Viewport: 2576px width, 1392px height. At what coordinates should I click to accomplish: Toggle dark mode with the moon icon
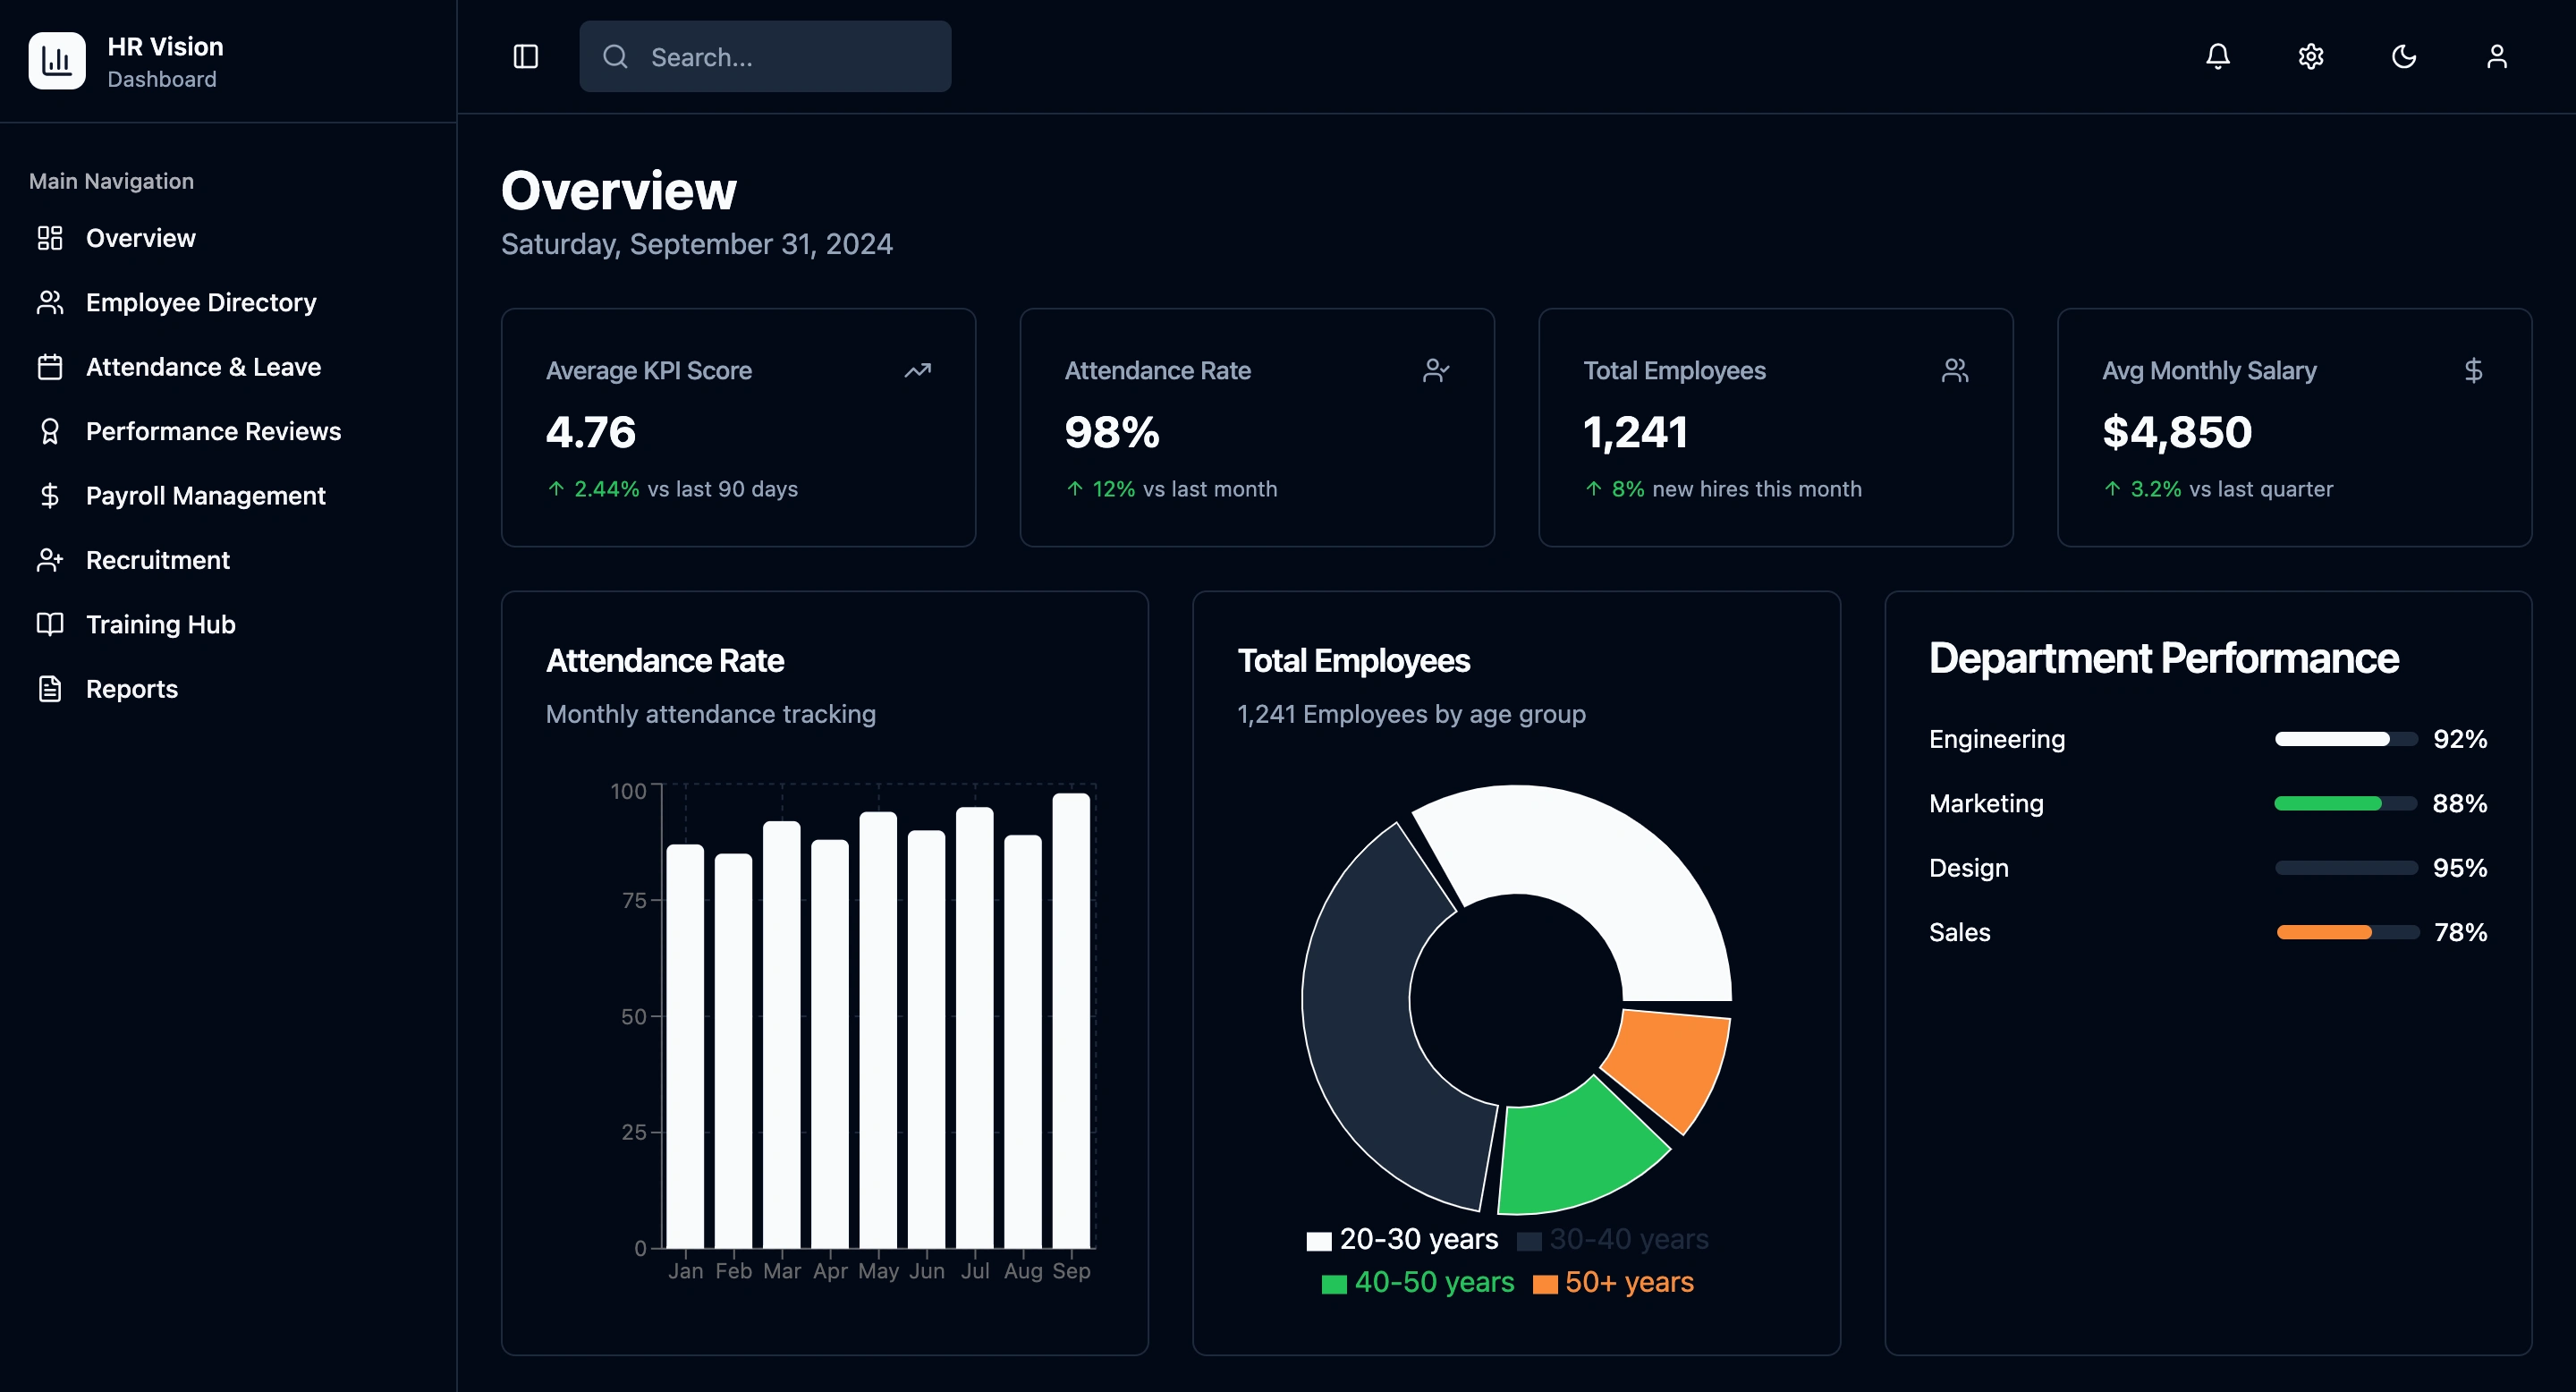point(2403,57)
